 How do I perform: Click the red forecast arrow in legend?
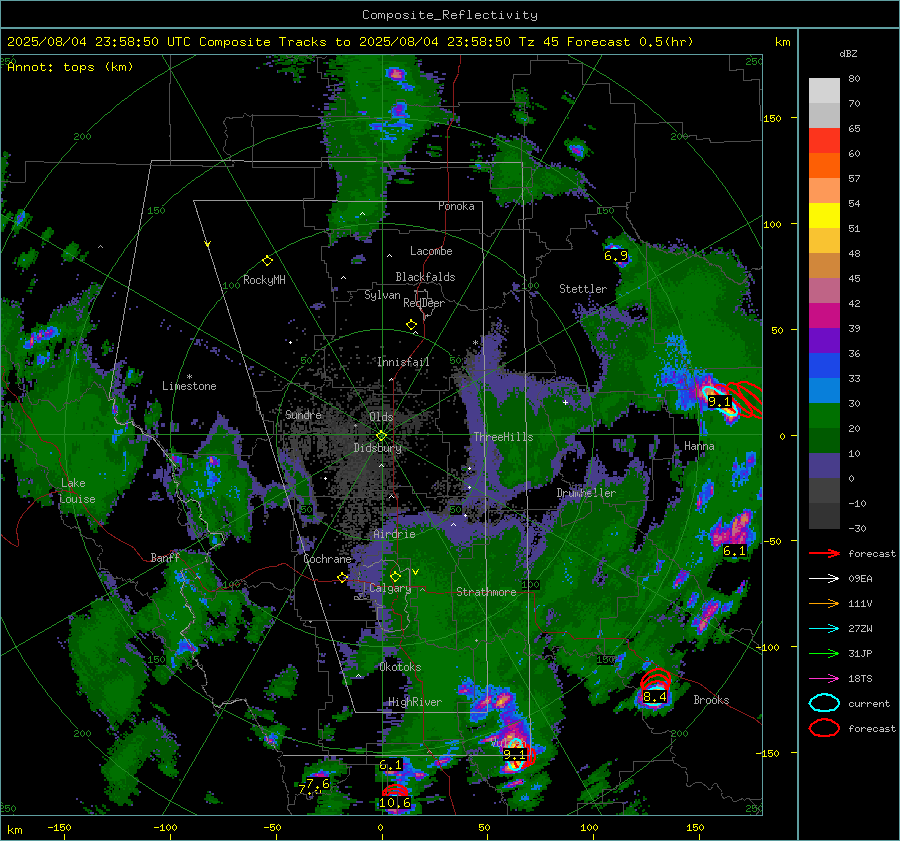tap(824, 553)
